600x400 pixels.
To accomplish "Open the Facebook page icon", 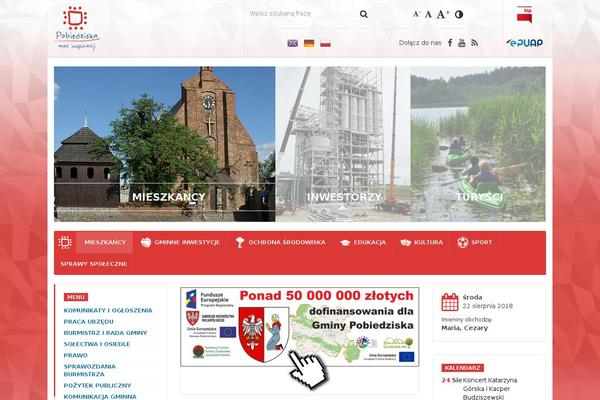I will 450,43.
